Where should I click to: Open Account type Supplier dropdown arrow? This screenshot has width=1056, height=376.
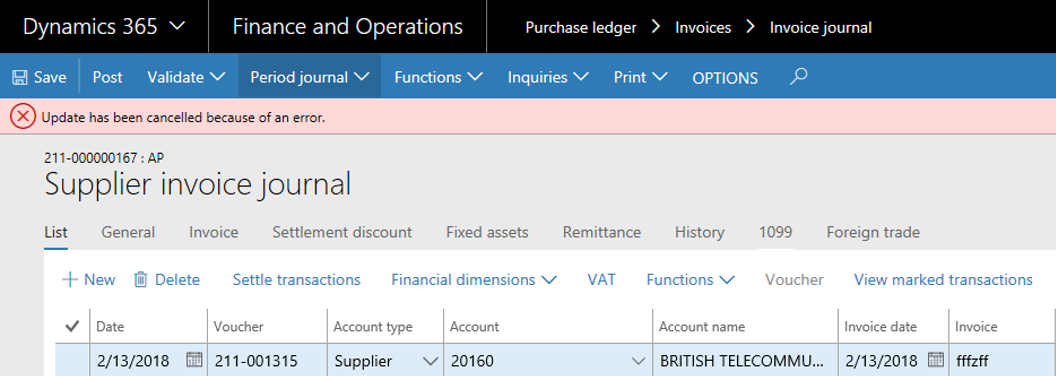click(430, 361)
